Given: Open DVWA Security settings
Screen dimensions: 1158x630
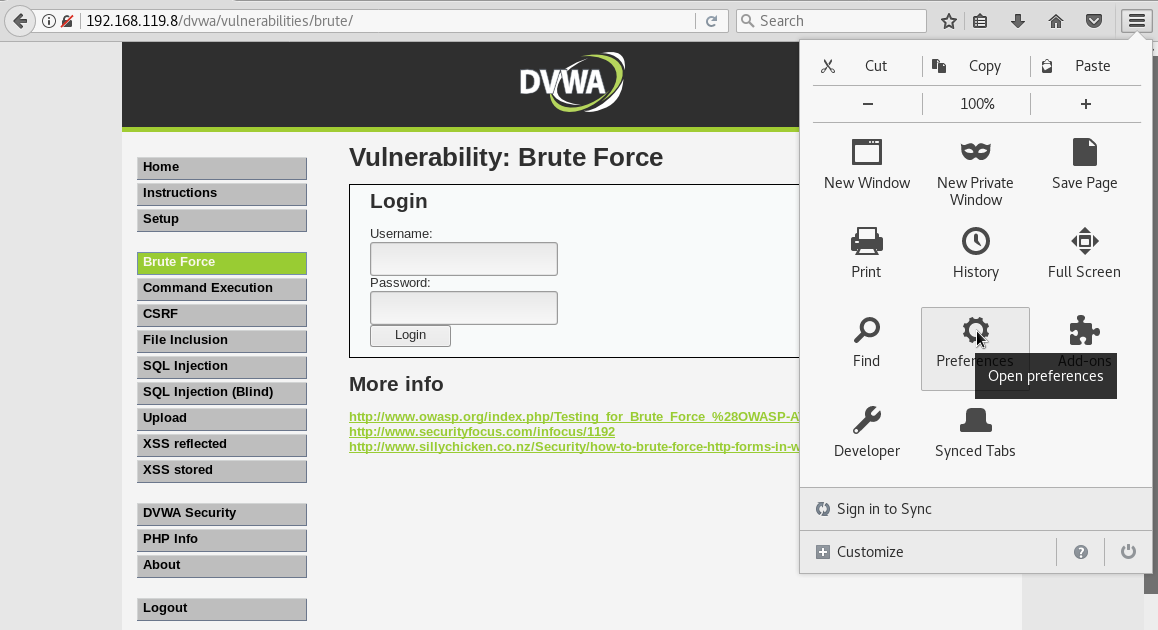Looking at the screenshot, I should (x=222, y=513).
